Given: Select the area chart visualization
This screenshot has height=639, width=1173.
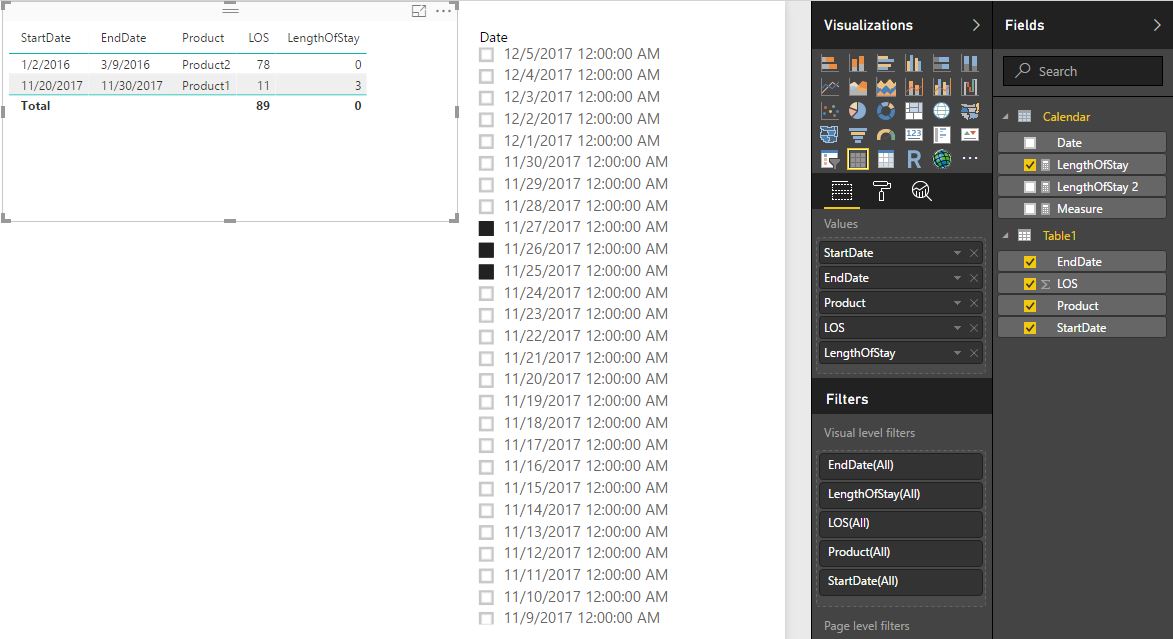Looking at the screenshot, I should (857, 88).
